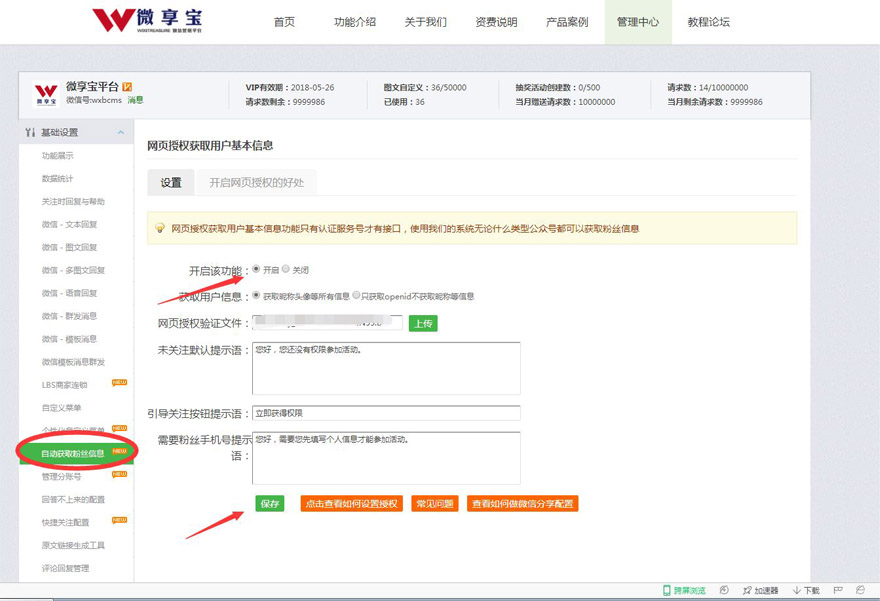Open 微信 - 图文回复 in sidebar

[69, 247]
